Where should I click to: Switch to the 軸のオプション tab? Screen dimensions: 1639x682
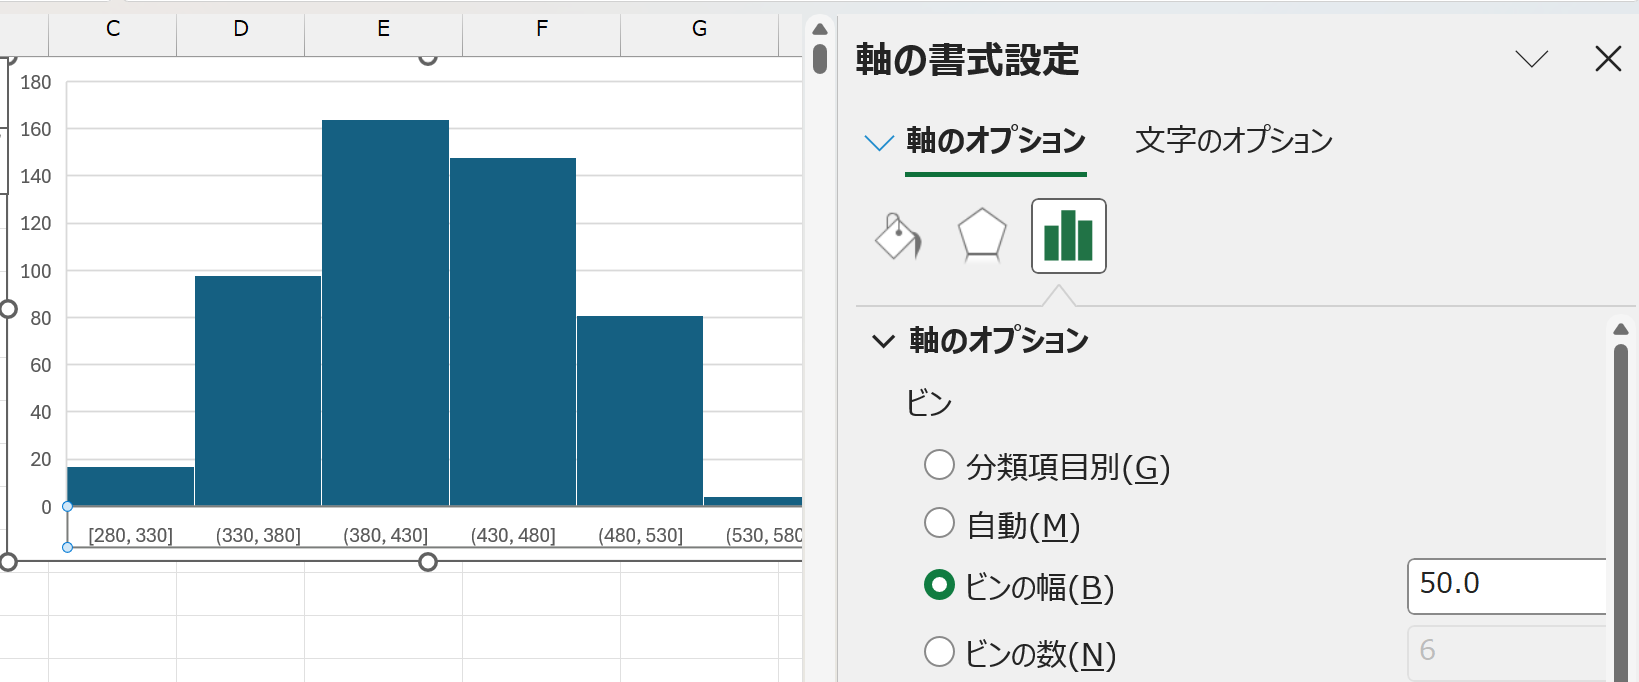tap(995, 141)
